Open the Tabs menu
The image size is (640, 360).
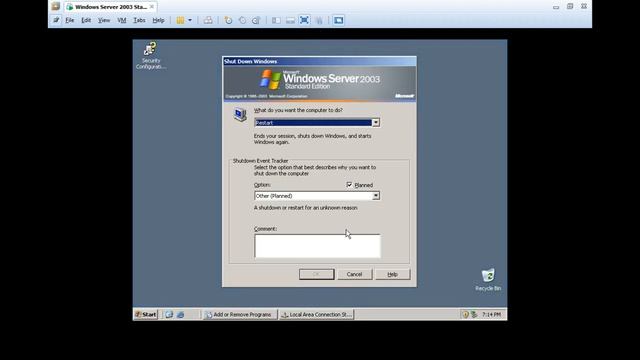point(139,20)
